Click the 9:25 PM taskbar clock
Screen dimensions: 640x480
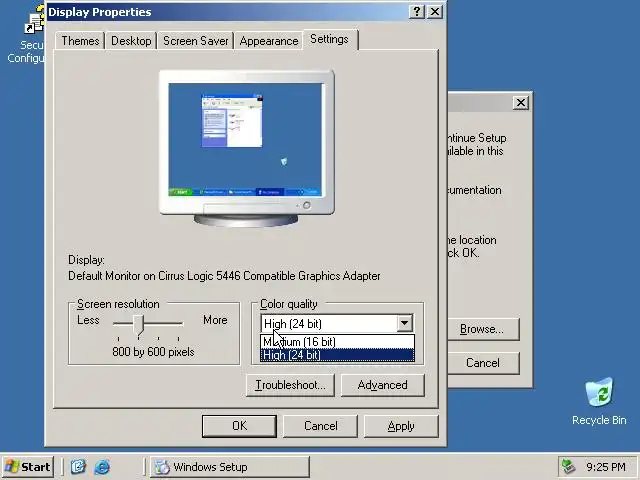(x=606, y=467)
